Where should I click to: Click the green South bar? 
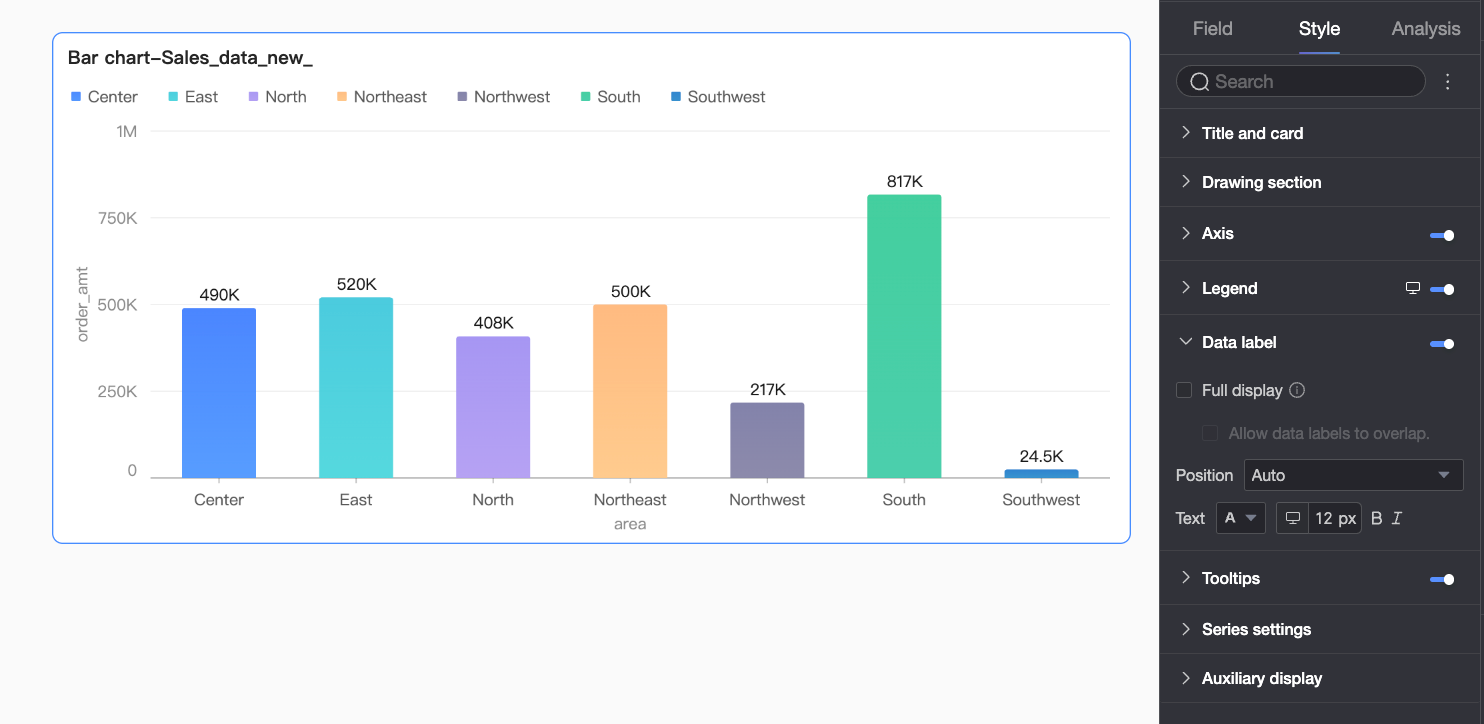(x=904, y=336)
